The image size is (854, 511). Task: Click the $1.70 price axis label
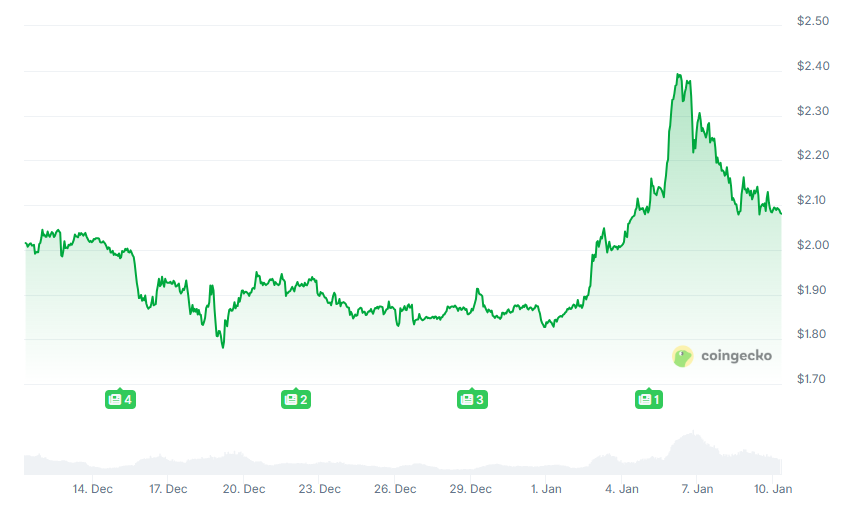[x=812, y=379]
